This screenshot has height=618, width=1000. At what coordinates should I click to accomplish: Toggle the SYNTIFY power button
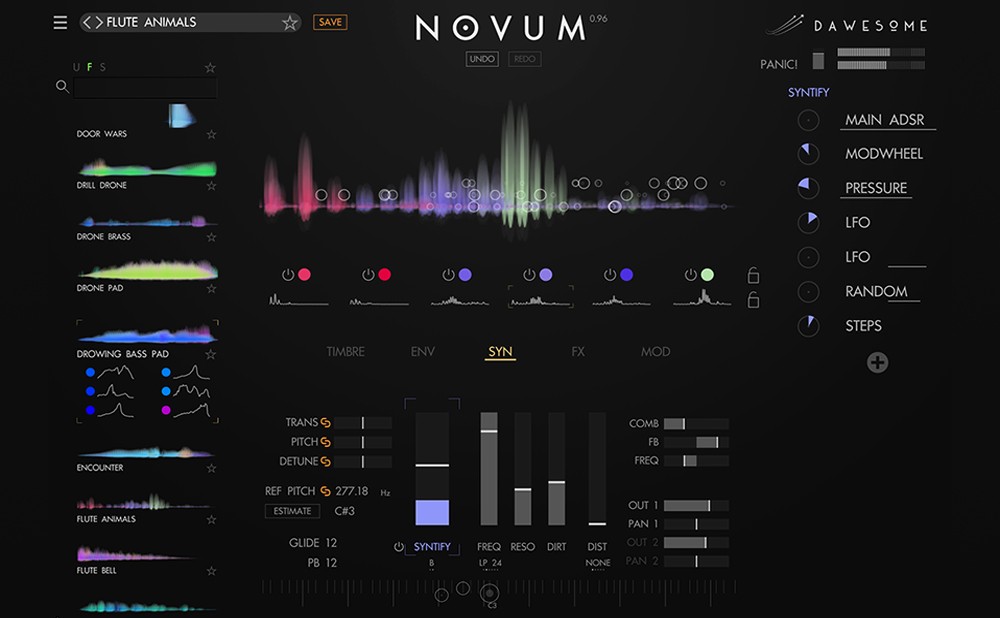[x=399, y=547]
